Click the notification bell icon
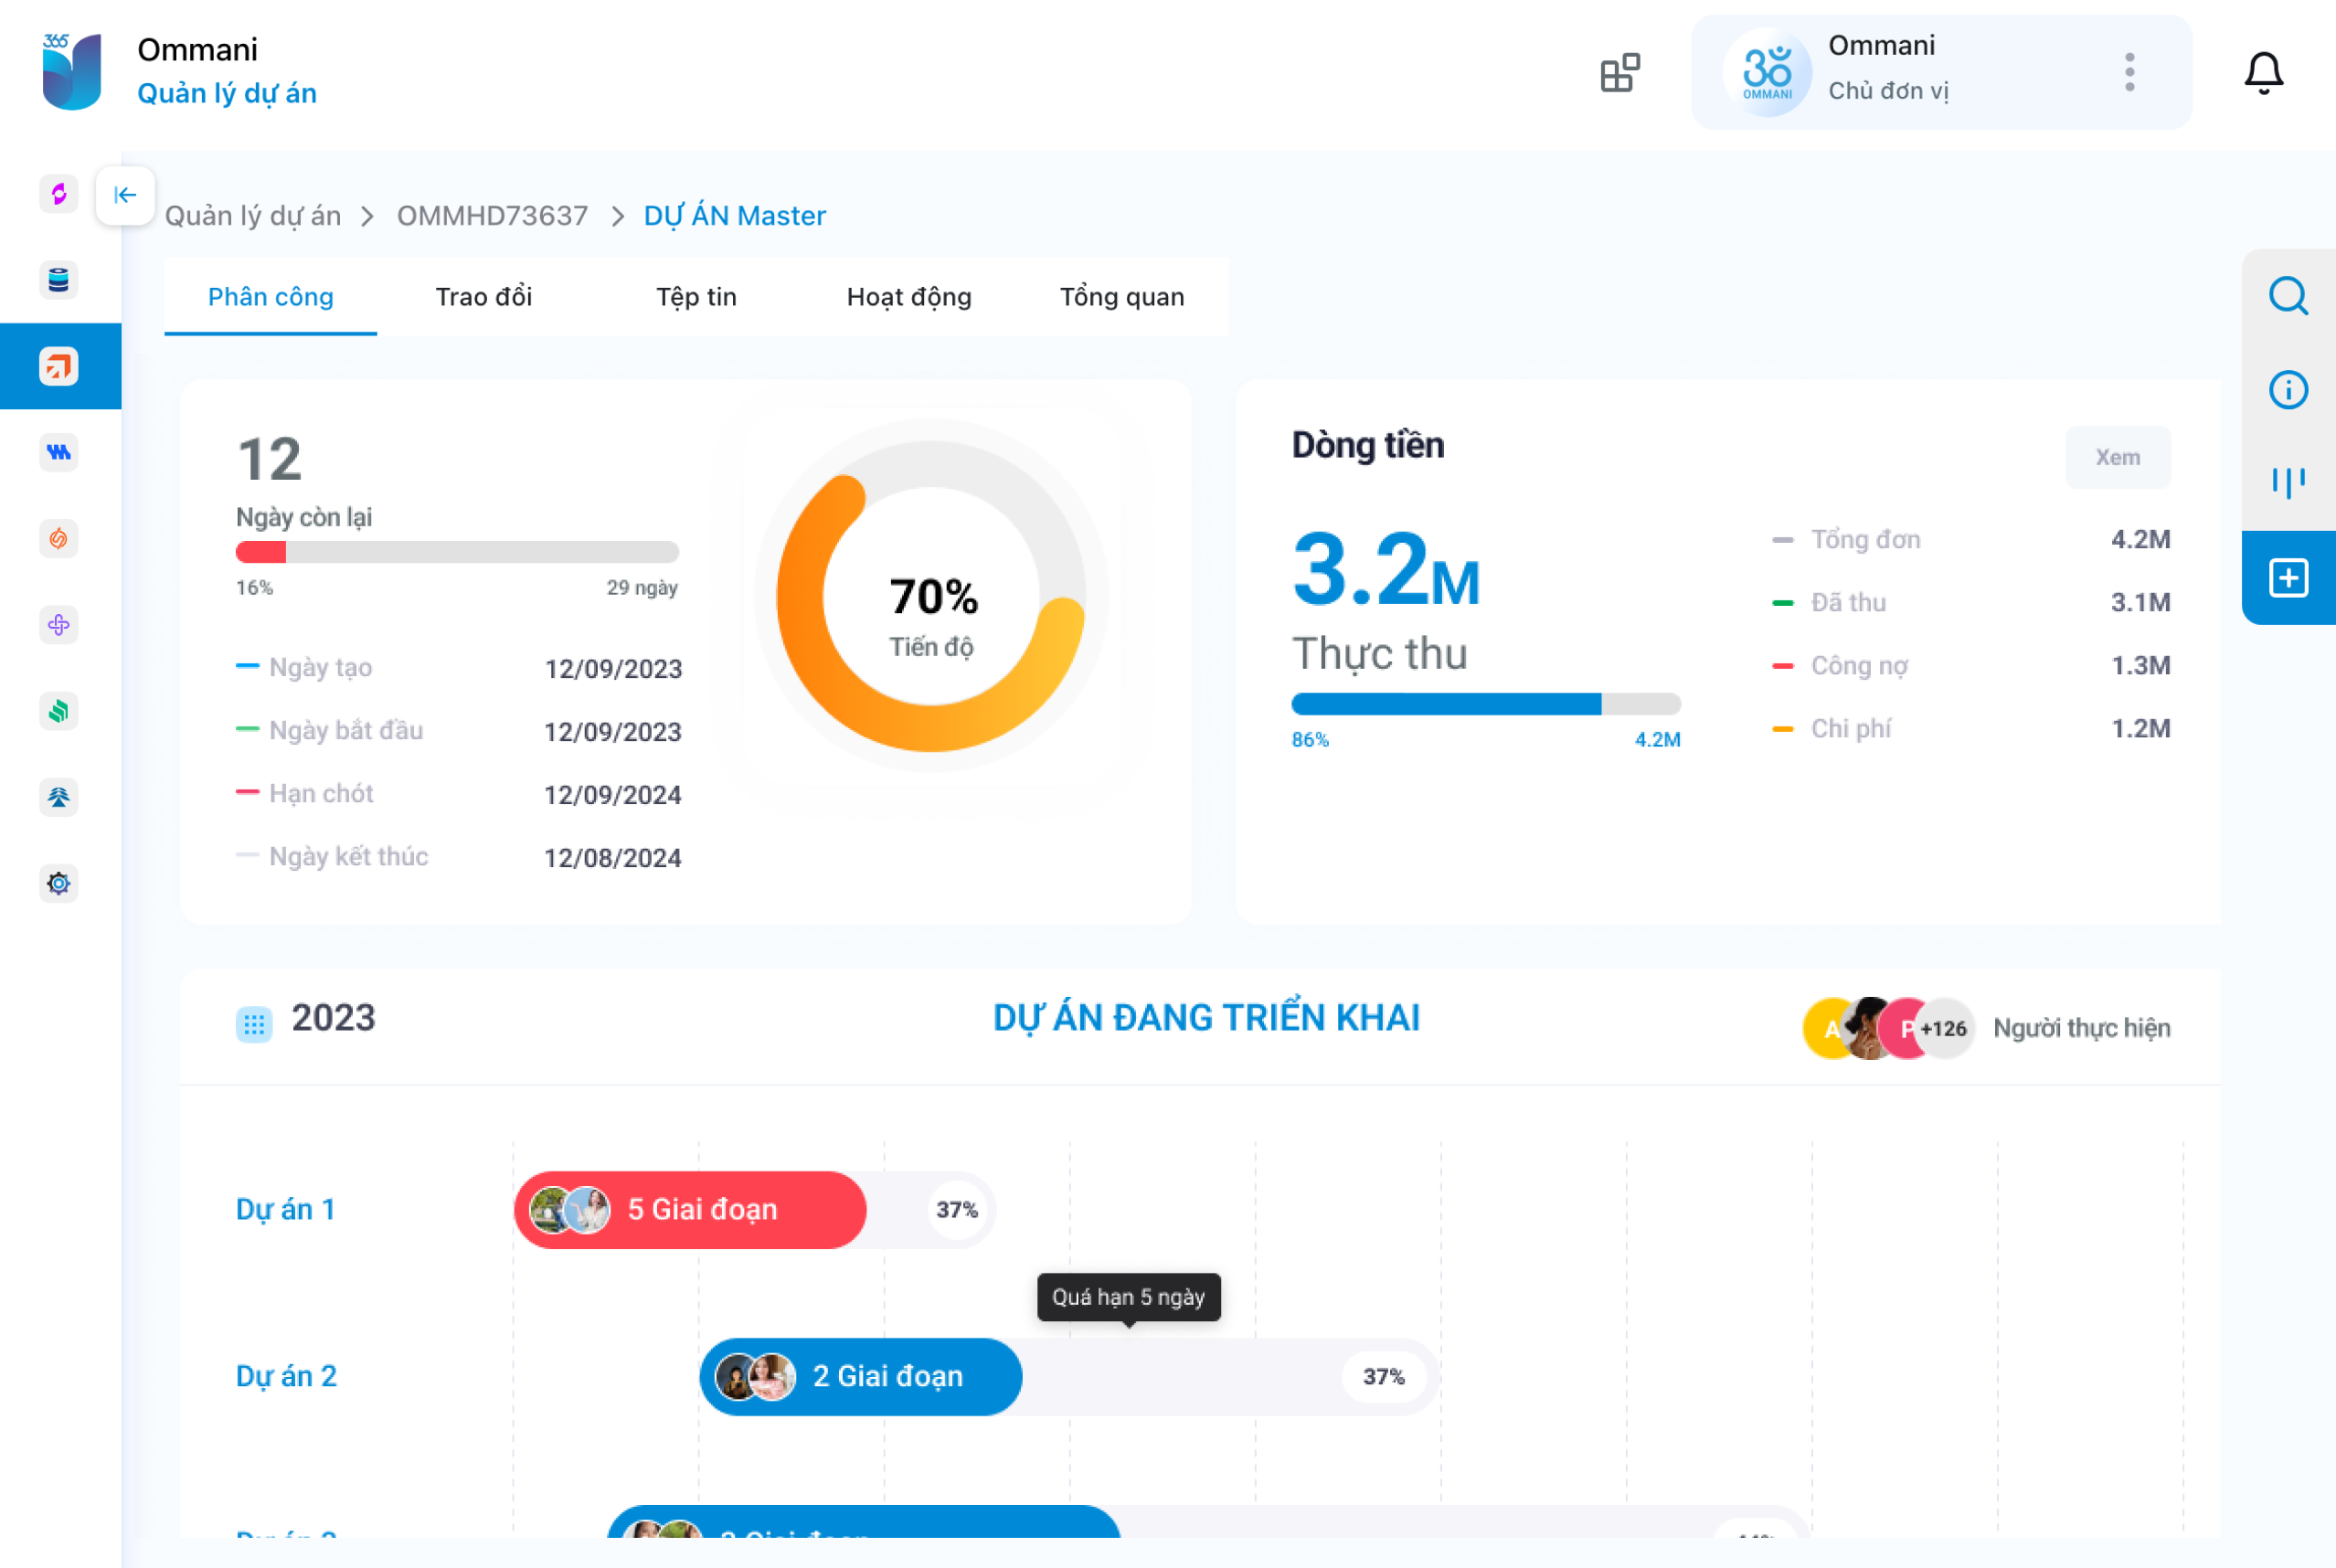 point(2263,73)
